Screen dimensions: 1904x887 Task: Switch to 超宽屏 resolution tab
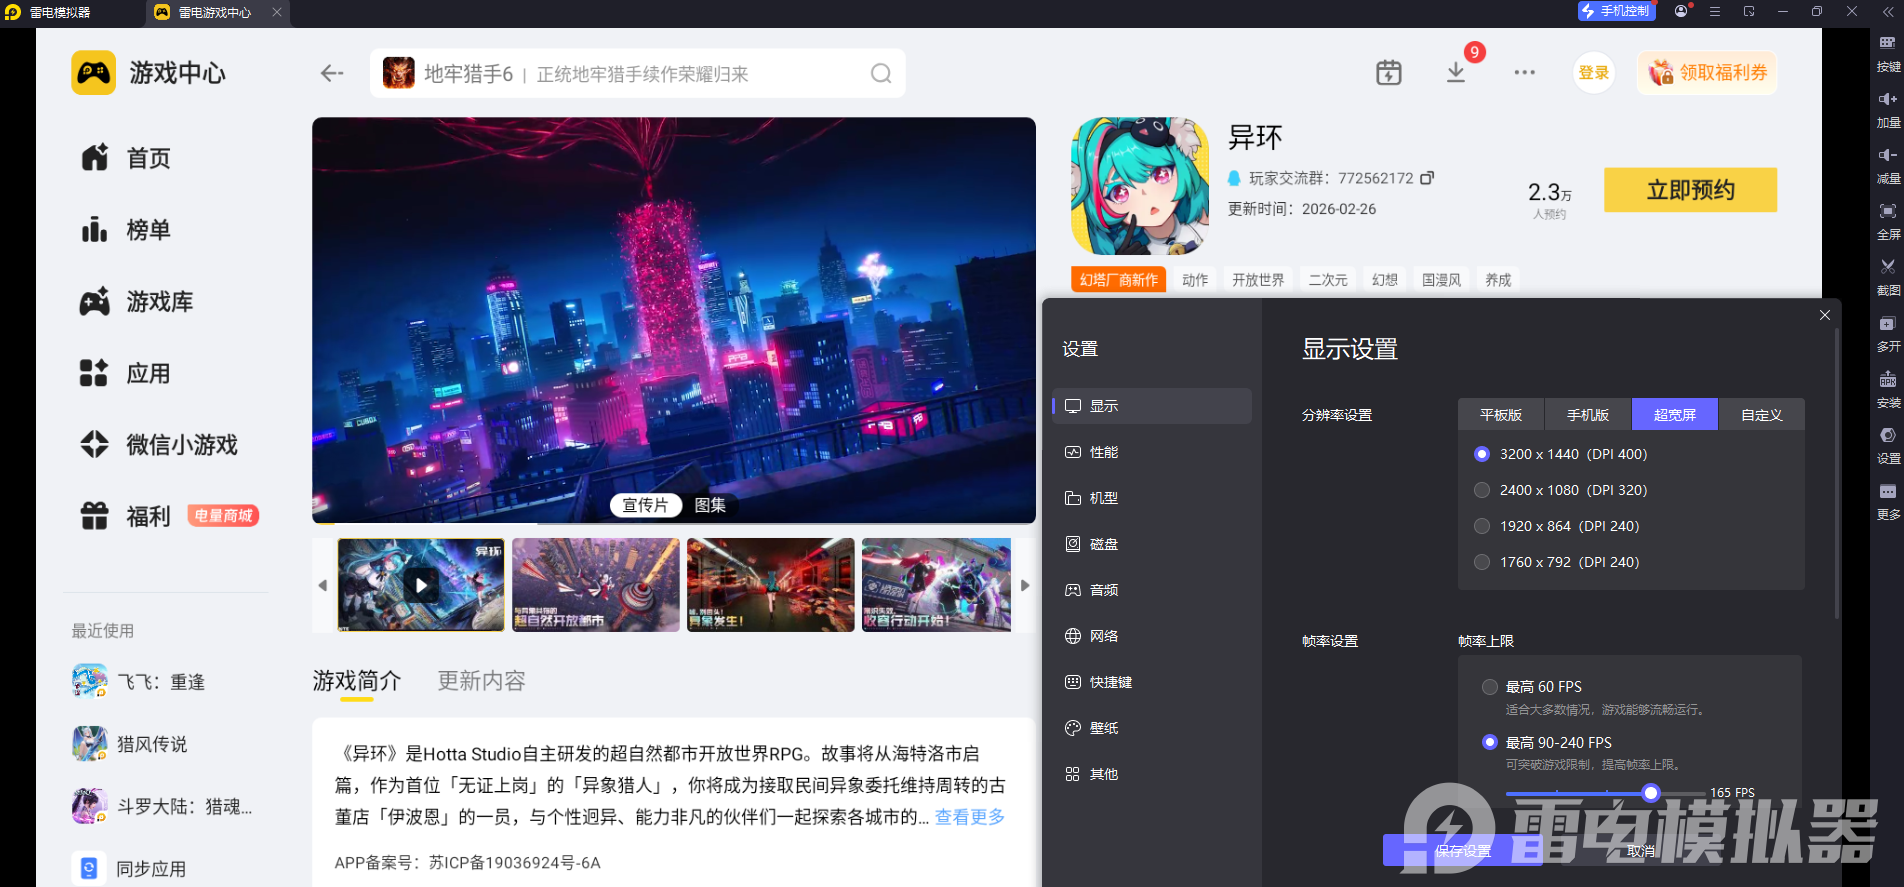click(1675, 415)
